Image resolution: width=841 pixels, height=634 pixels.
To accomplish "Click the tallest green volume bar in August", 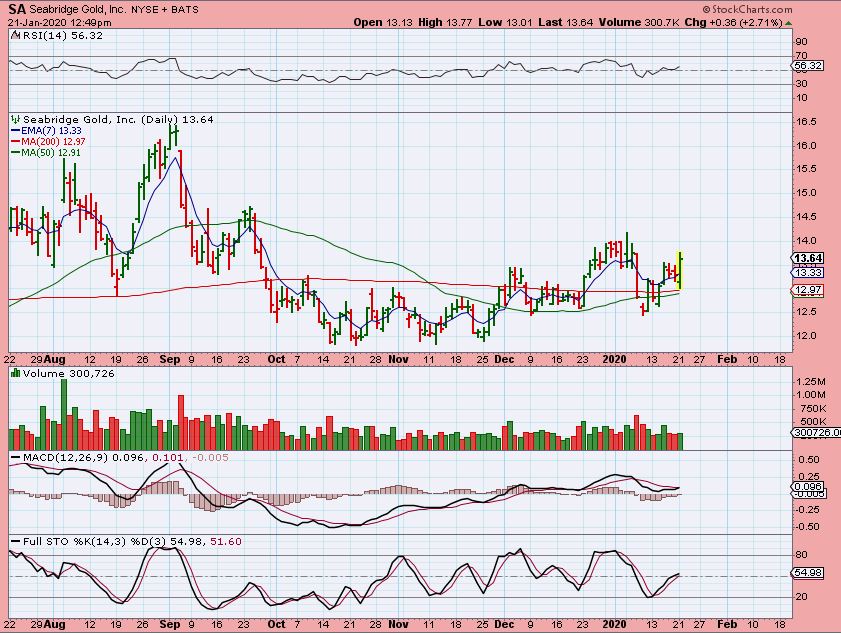I will [64, 414].
